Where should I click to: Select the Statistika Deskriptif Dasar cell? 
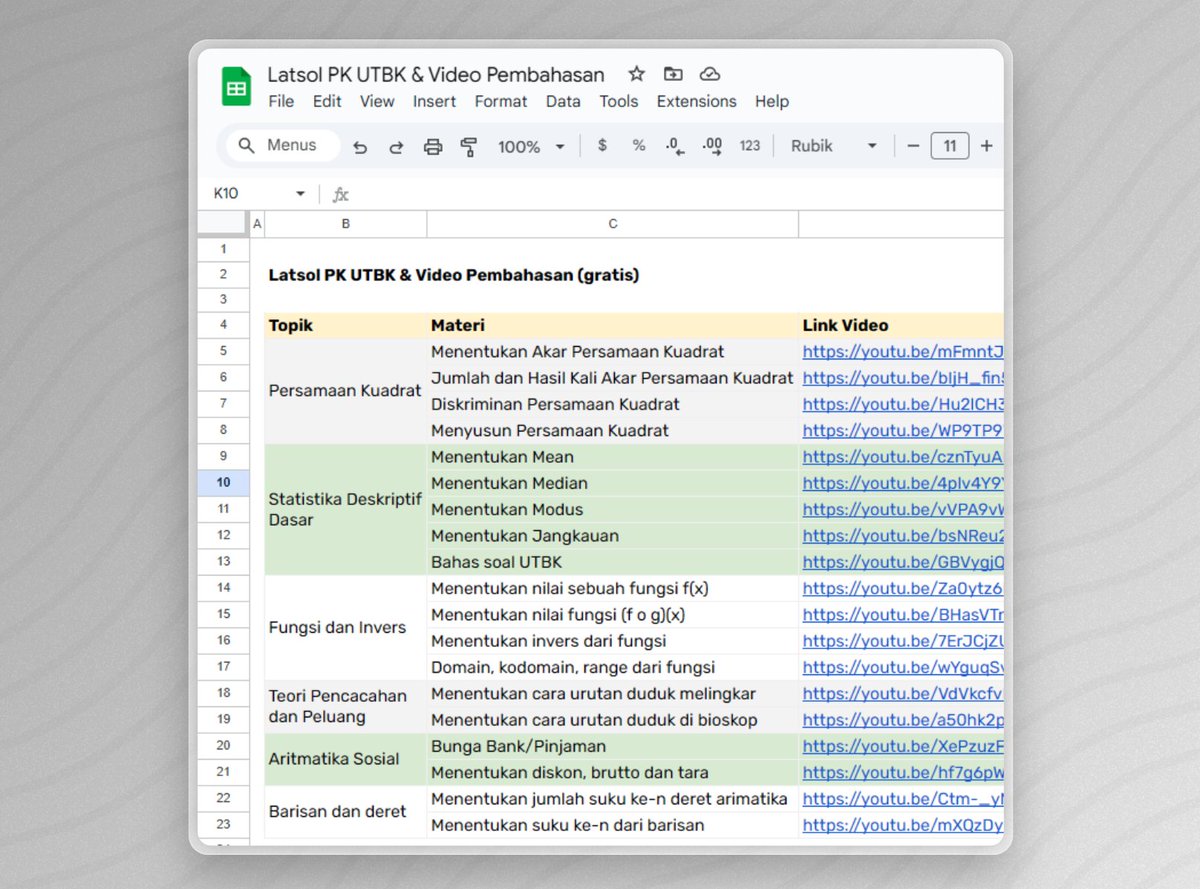pyautogui.click(x=345, y=509)
